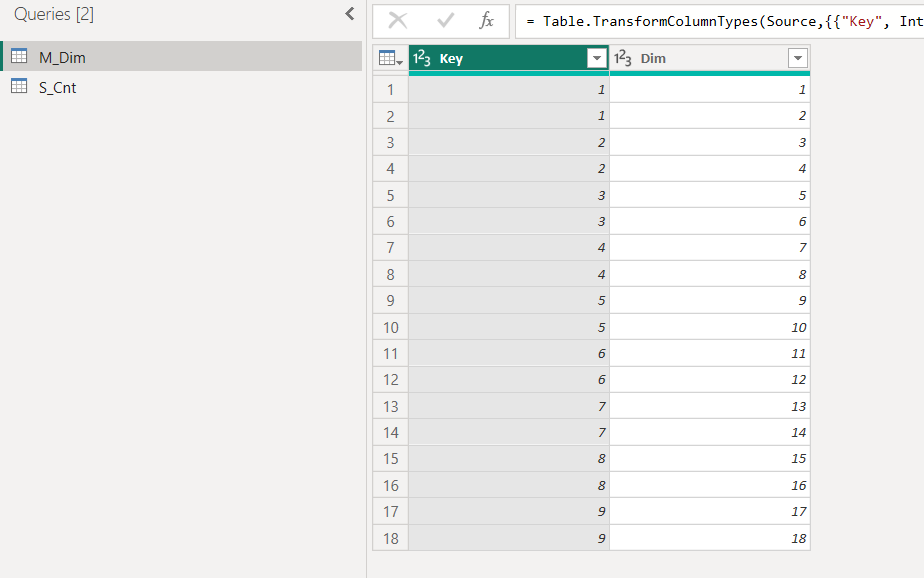
Task: Click the Key cell in row 7
Action: pyautogui.click(x=509, y=247)
